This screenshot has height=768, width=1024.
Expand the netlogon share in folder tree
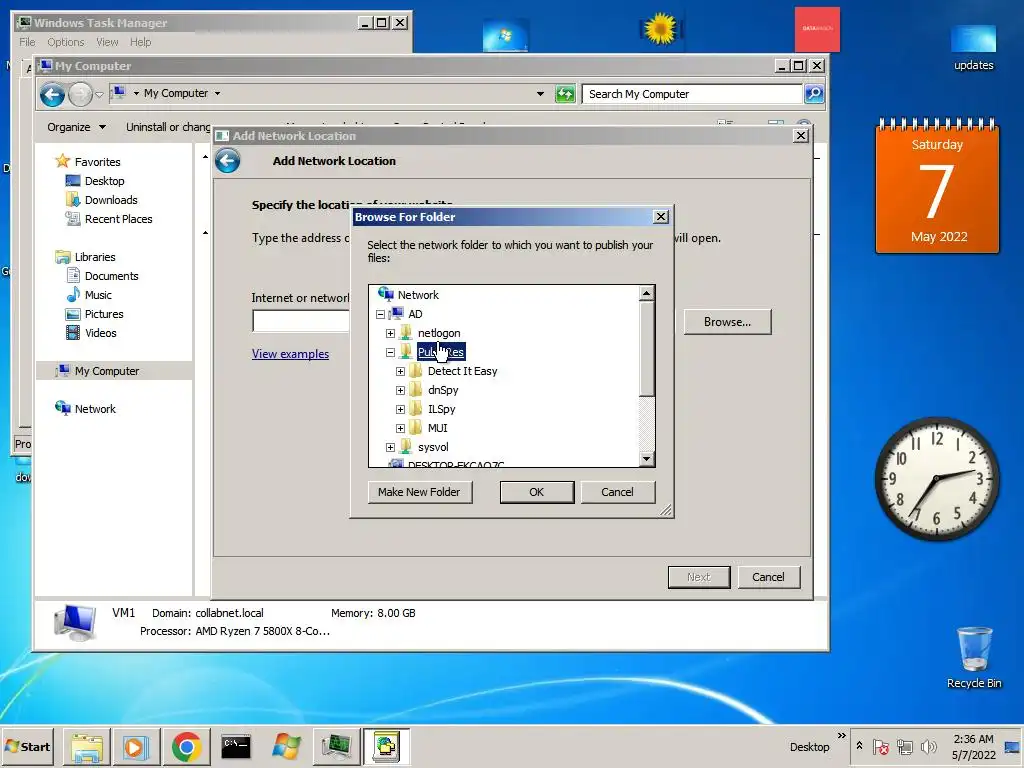click(391, 333)
